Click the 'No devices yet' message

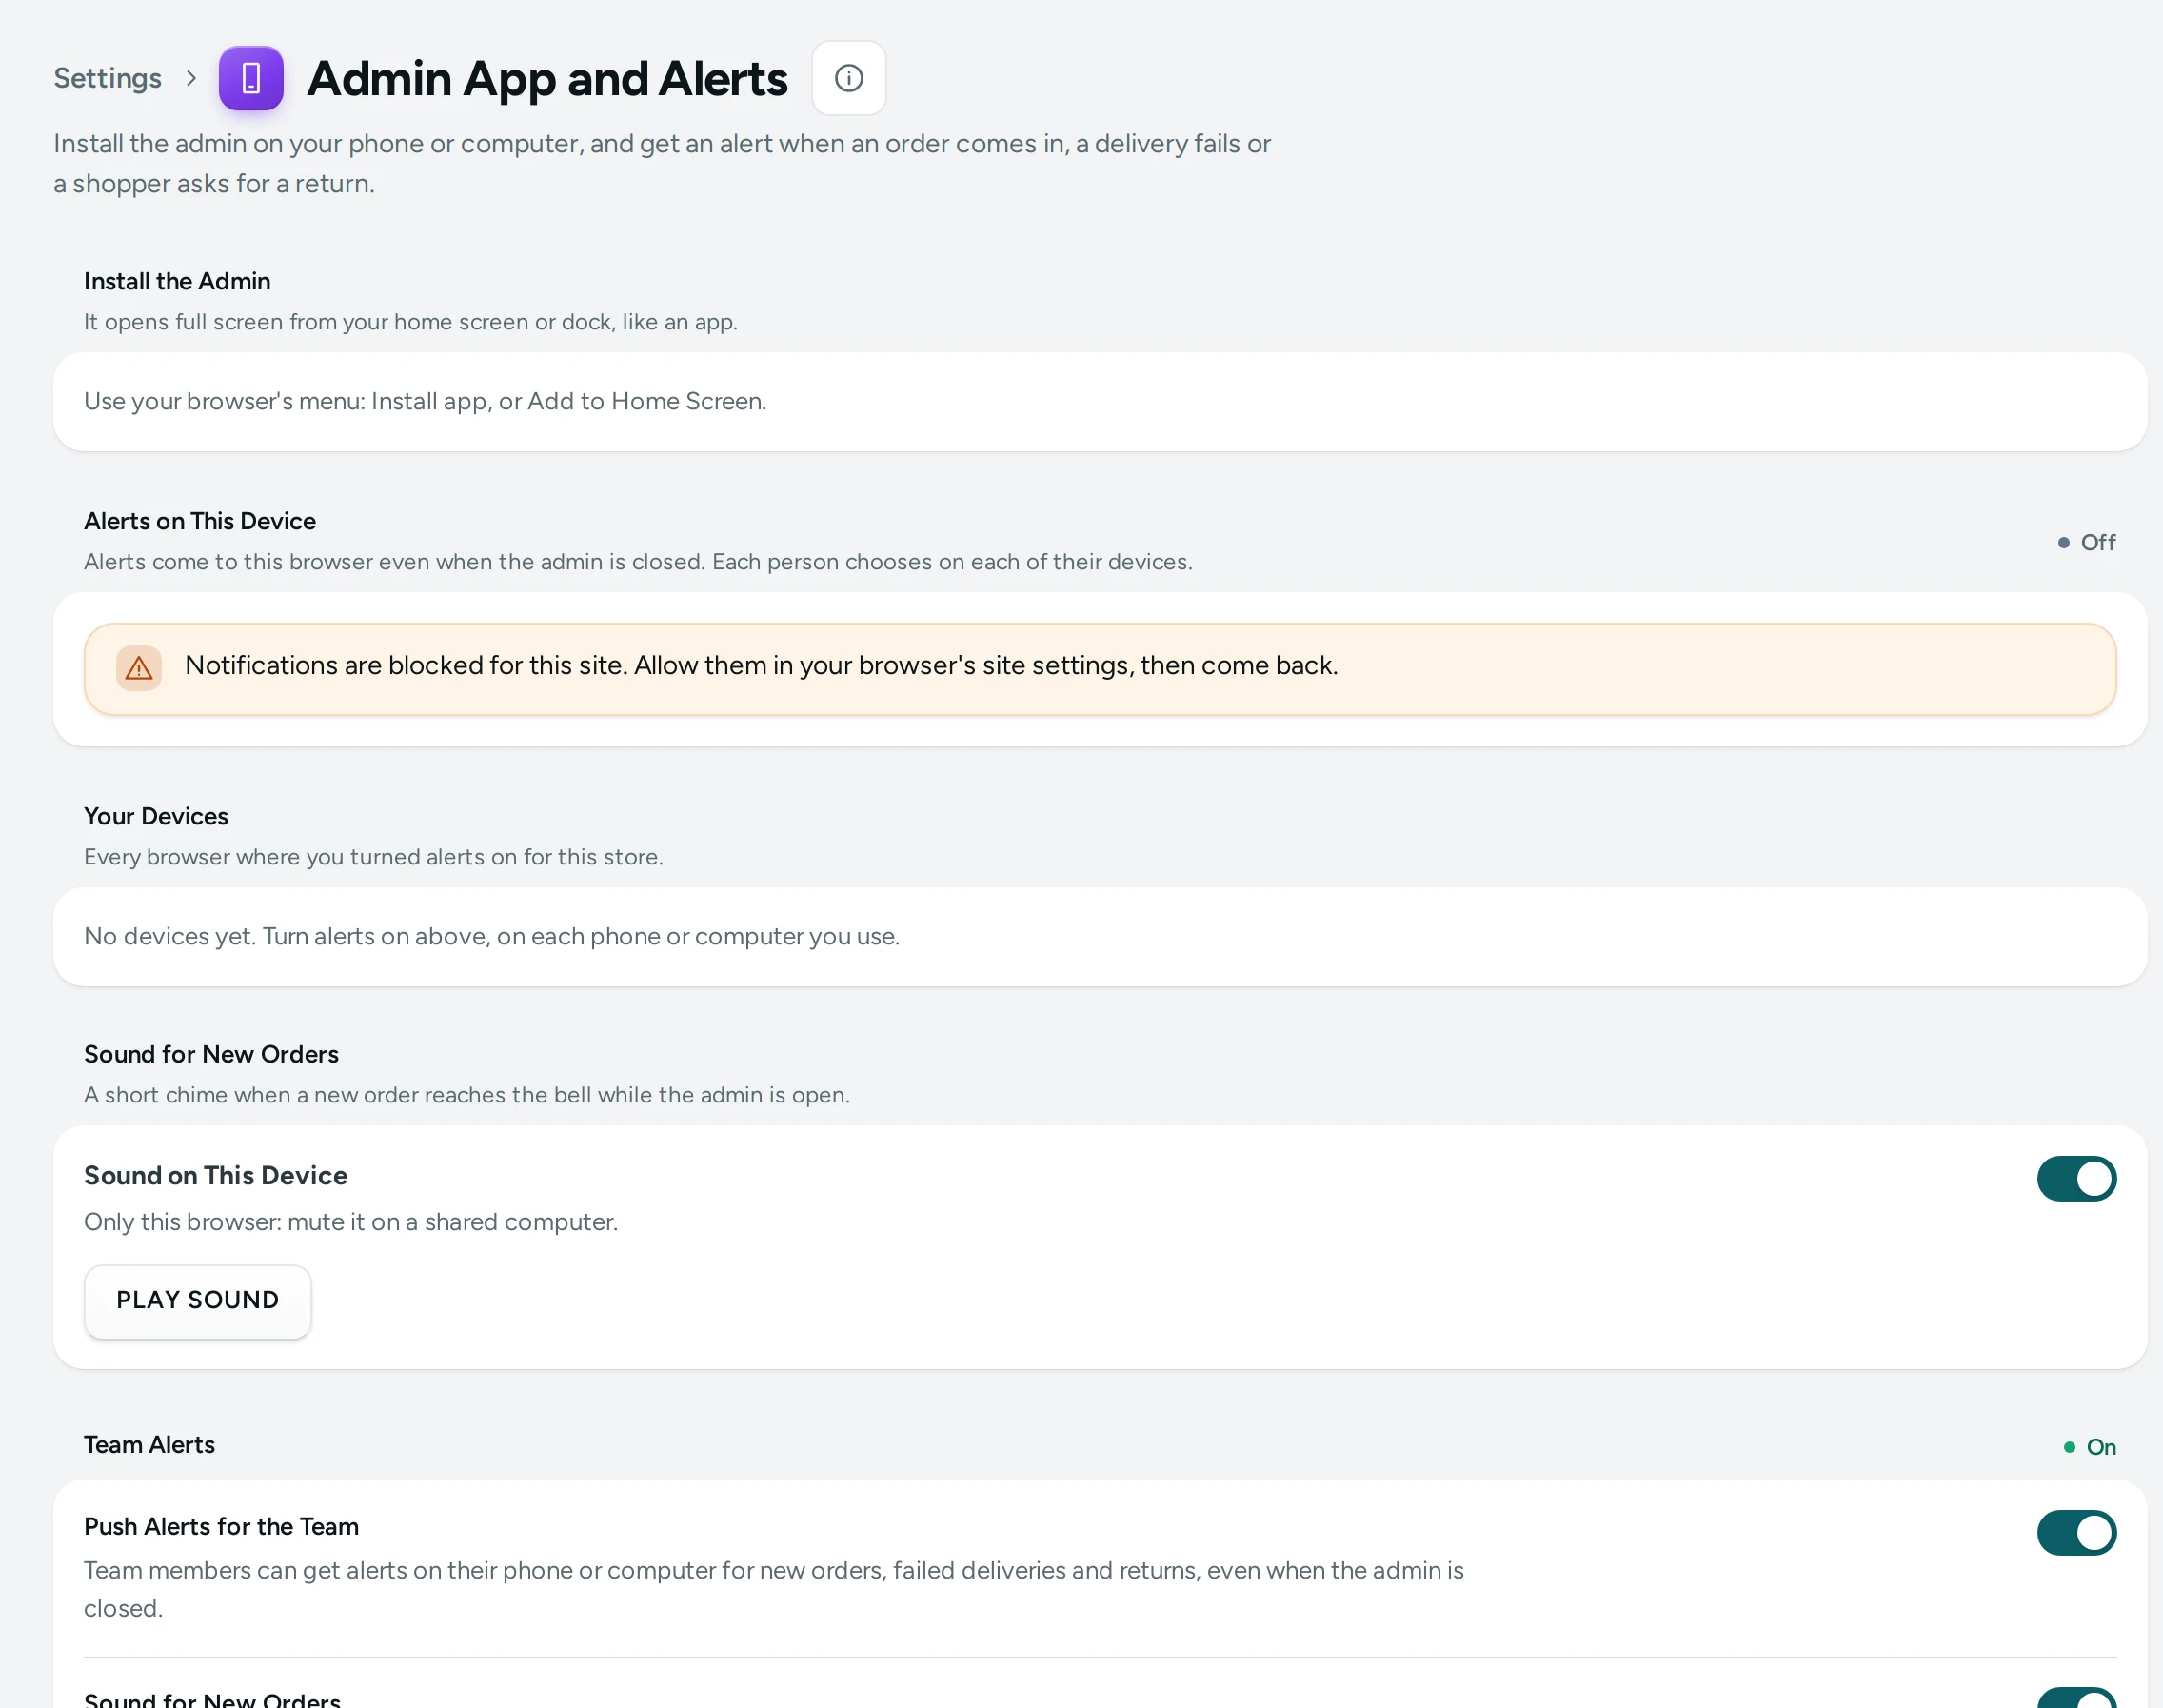[492, 936]
